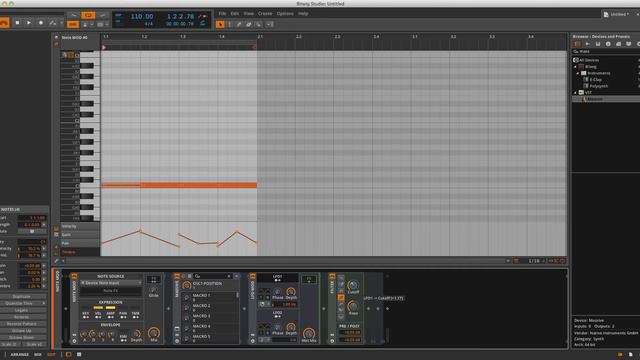
Task: Select the knife tool
Action: tap(258, 24)
